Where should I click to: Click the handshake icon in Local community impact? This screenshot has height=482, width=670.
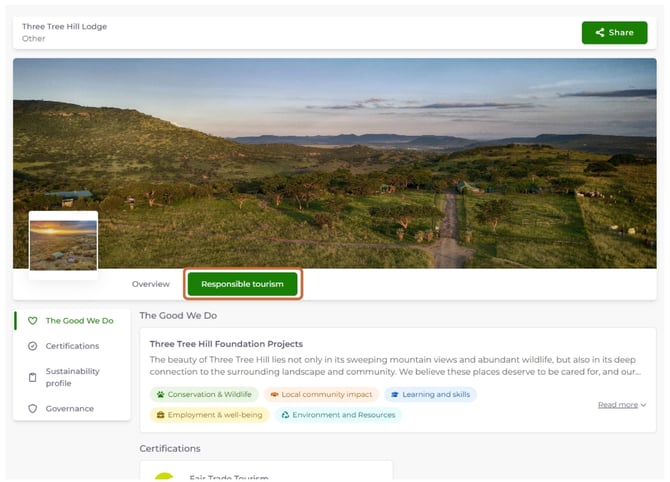(274, 394)
